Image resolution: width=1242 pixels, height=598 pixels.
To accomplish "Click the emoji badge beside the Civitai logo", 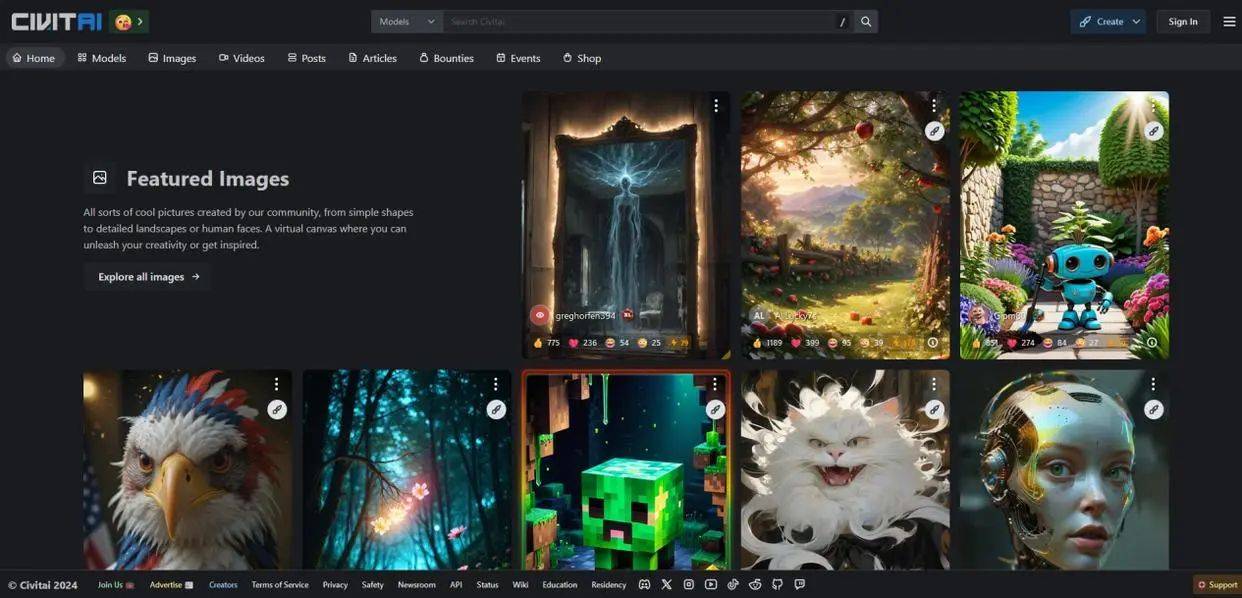I will tap(128, 21).
